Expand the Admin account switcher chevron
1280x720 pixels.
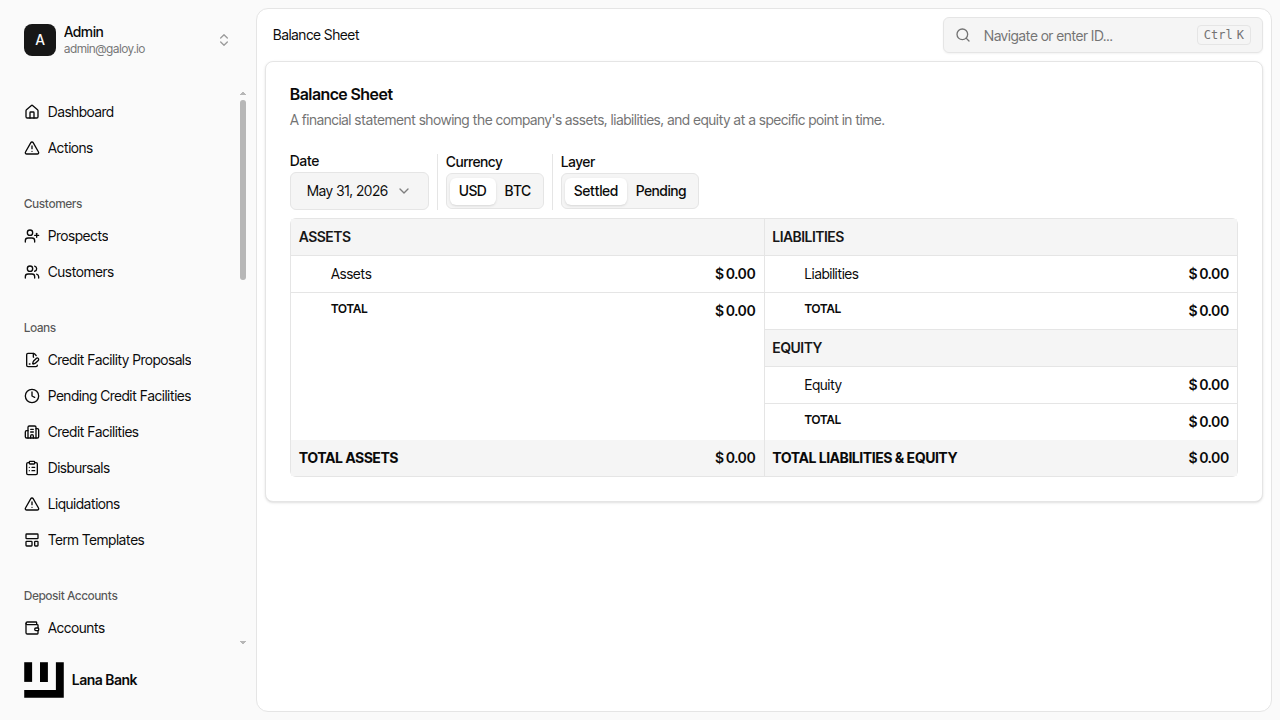[x=224, y=40]
